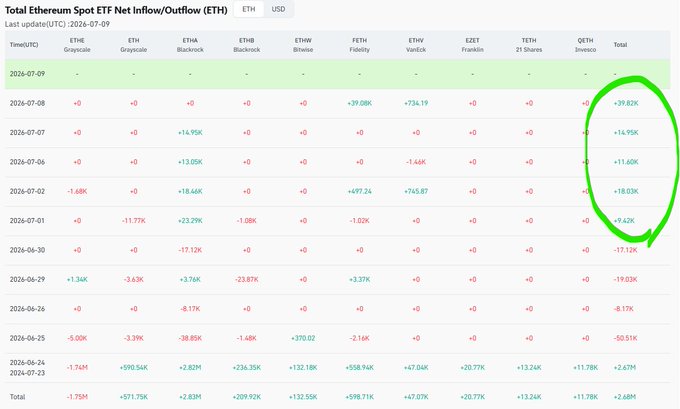Click the +23.29K ETHA value

(190, 221)
